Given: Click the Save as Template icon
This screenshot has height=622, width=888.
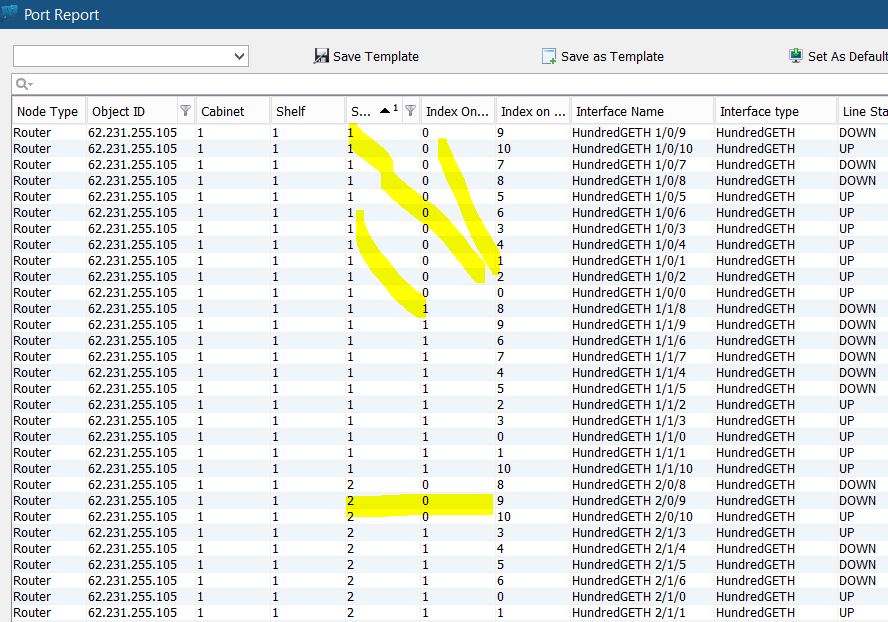Looking at the screenshot, I should [x=549, y=56].
